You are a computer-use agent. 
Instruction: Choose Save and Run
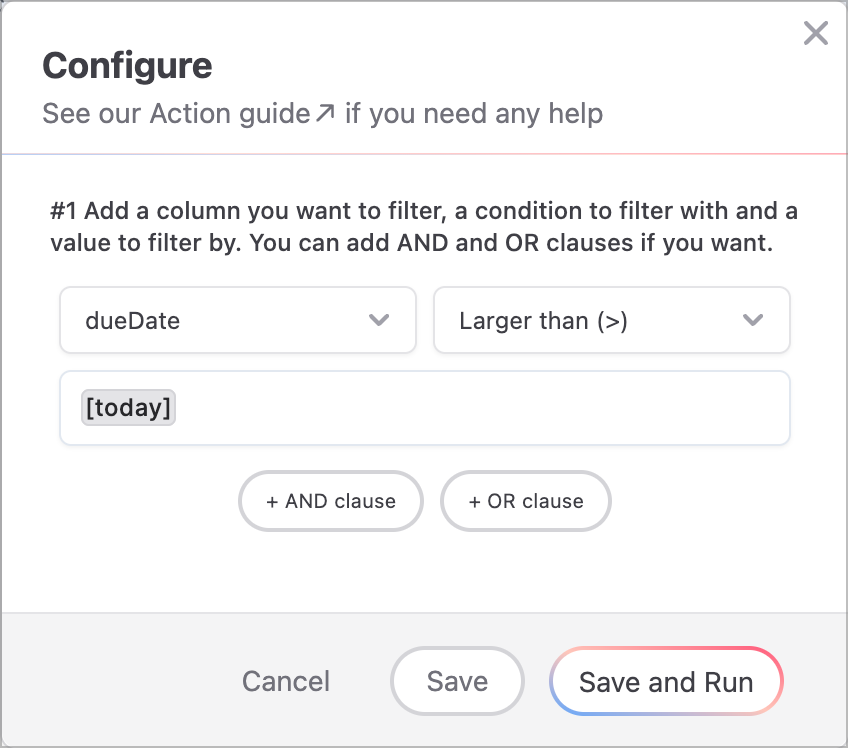[x=666, y=681]
